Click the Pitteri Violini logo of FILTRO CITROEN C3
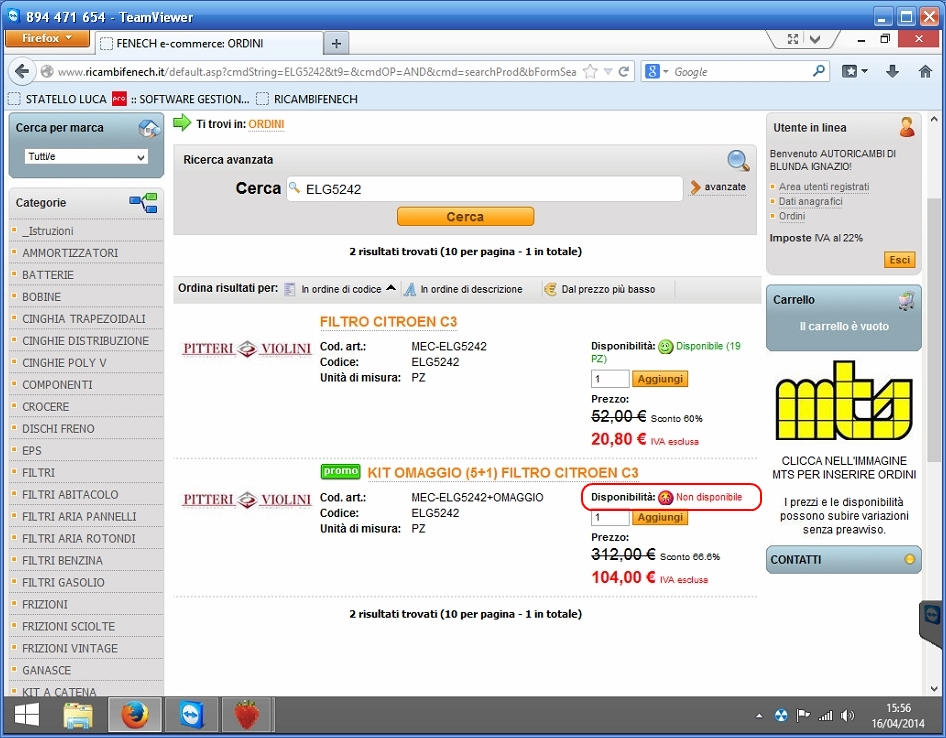The image size is (946, 738). (247, 349)
